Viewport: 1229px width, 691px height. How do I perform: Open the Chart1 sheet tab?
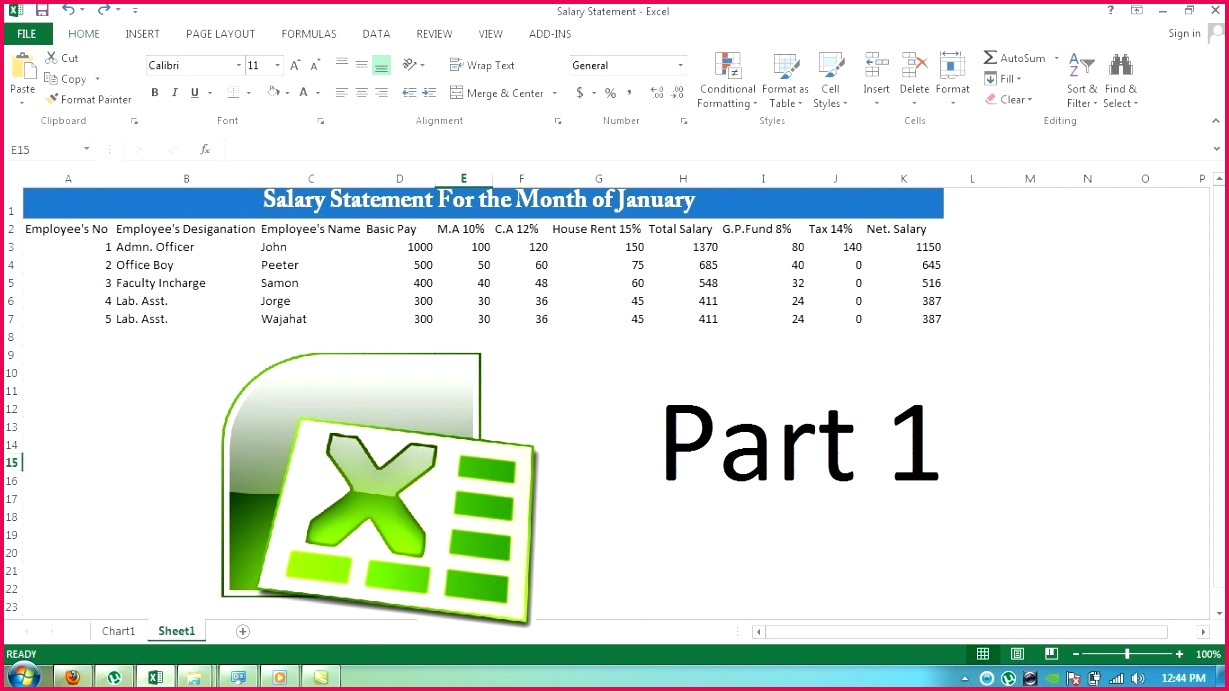pos(118,631)
